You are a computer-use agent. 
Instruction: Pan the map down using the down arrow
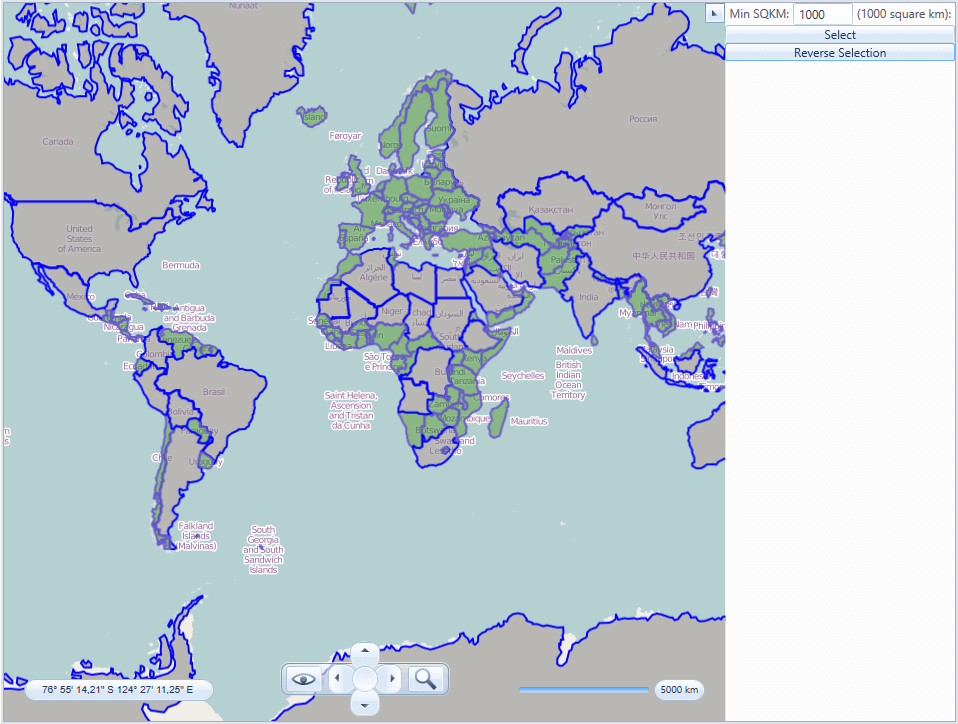(x=365, y=705)
